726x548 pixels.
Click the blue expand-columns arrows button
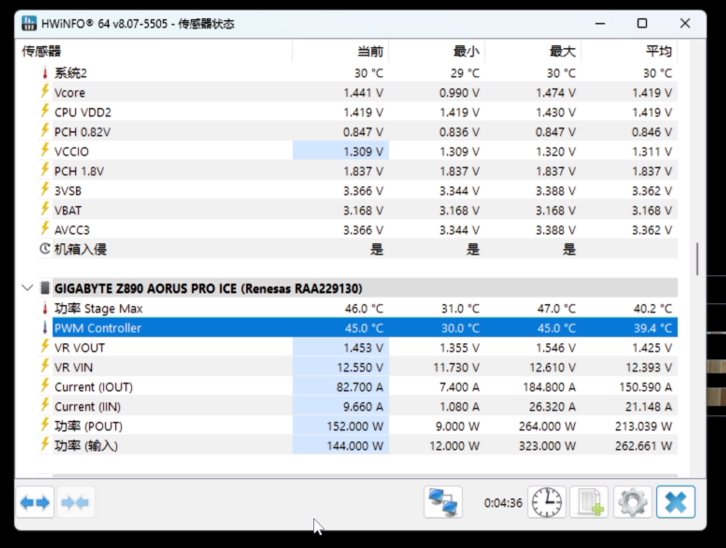pyautogui.click(x=36, y=502)
